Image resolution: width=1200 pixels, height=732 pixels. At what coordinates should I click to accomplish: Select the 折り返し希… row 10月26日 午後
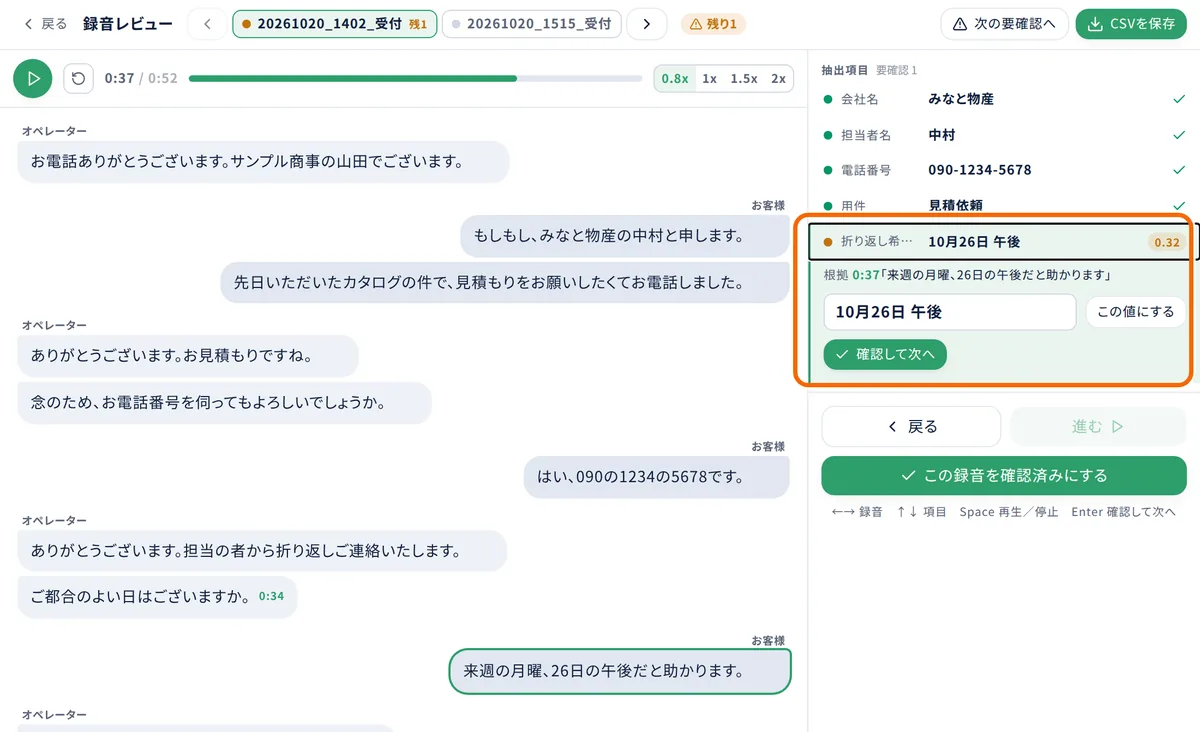(x=1004, y=242)
